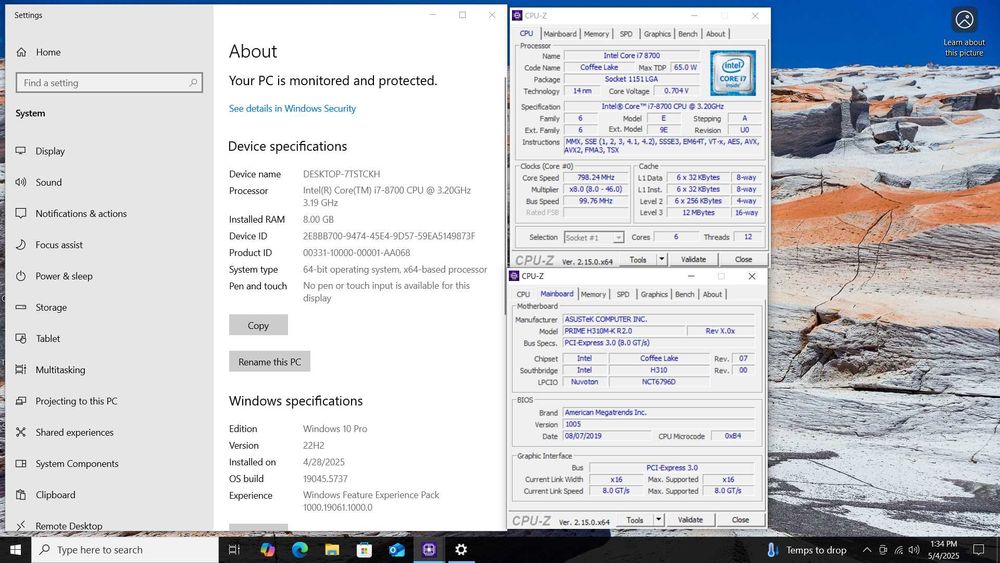The width and height of the screenshot is (1000, 563).
Task: Open the taskbar clock showing 1:34 PM
Action: [943, 550]
